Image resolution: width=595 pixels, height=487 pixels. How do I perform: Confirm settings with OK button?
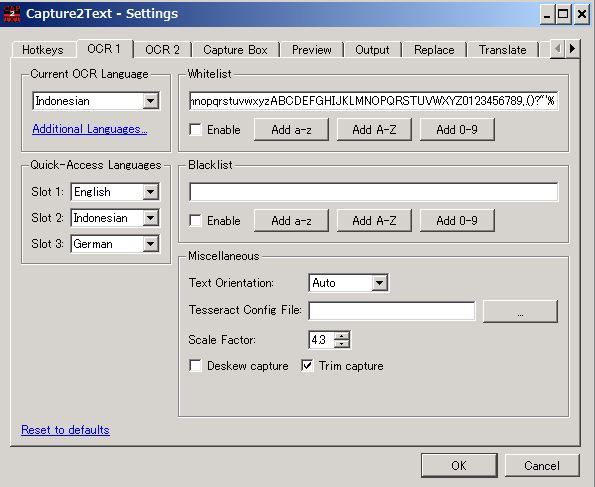tap(459, 465)
